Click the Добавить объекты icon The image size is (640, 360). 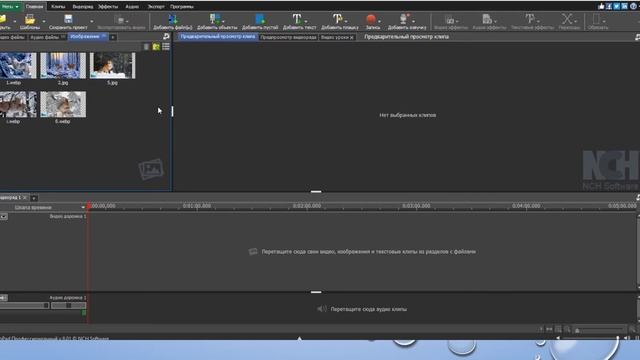coord(214,19)
